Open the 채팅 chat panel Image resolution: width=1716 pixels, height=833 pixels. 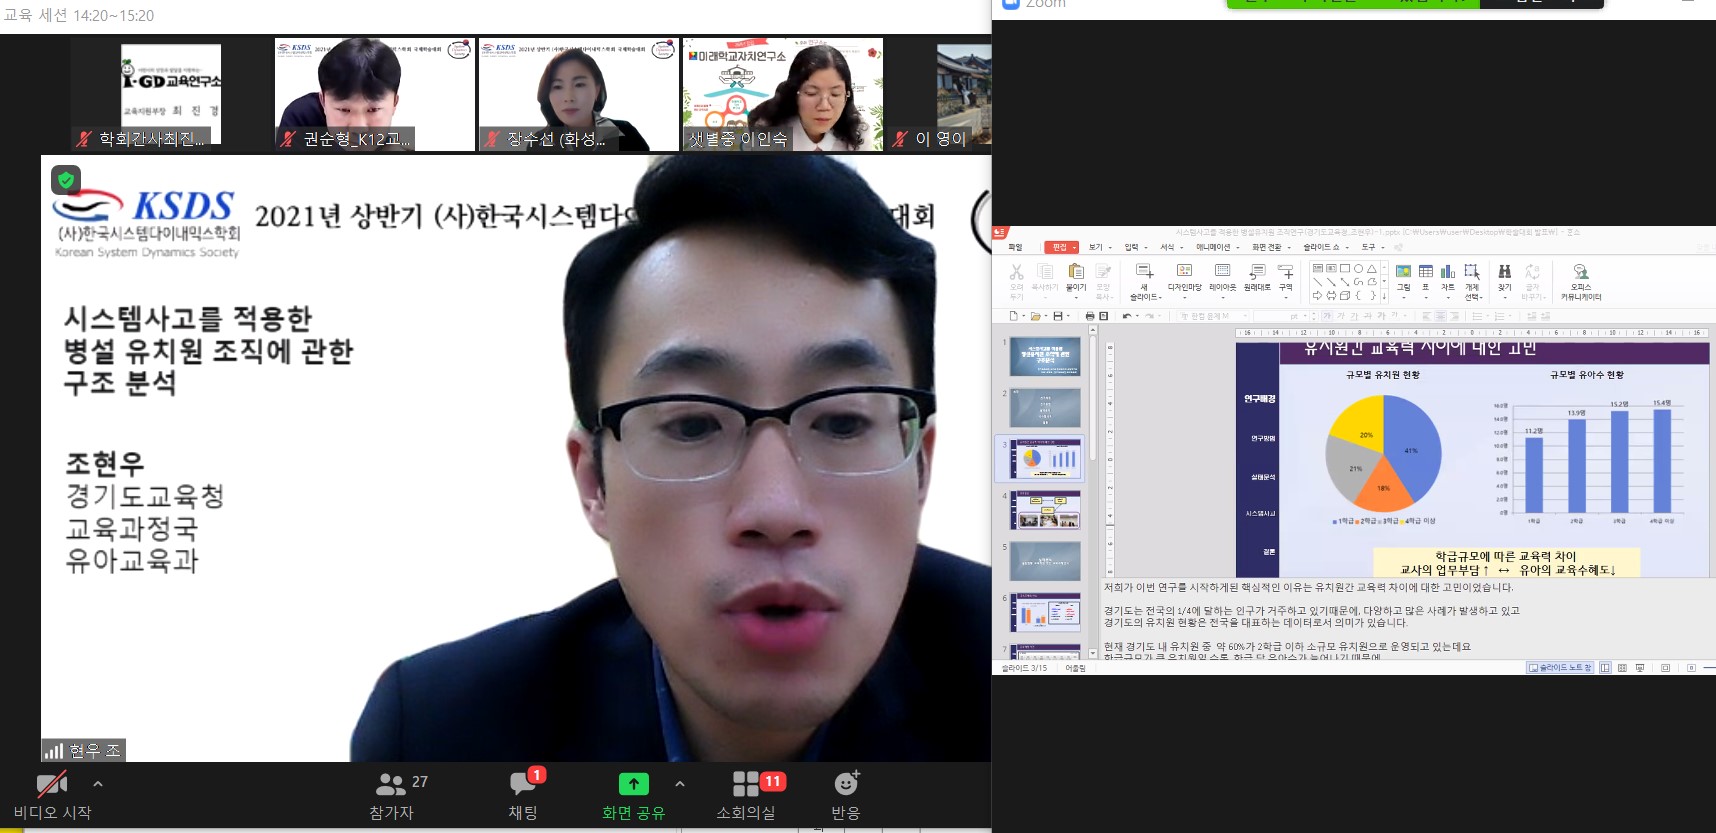523,785
